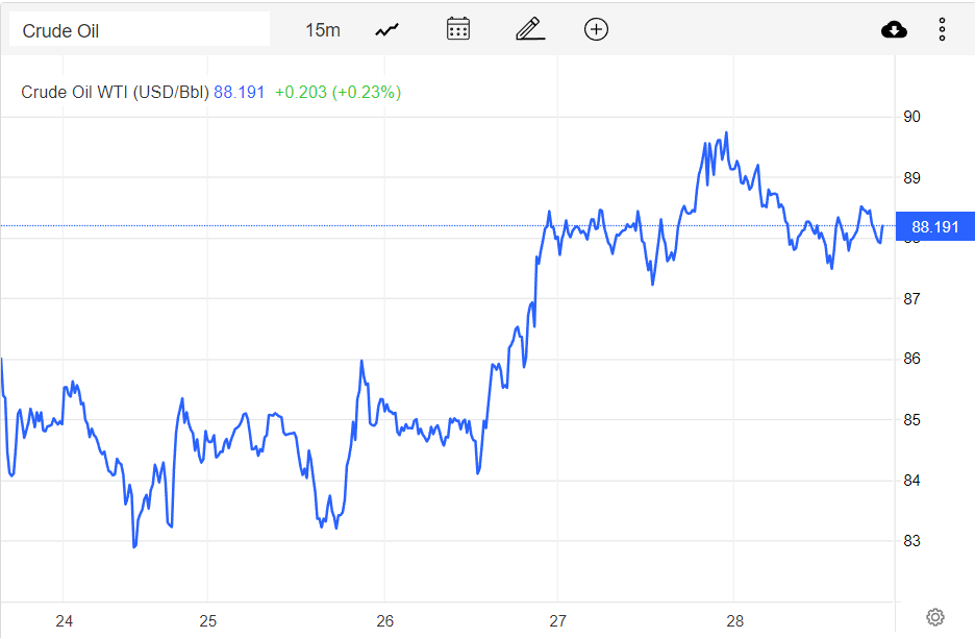The height and width of the screenshot is (639, 977).
Task: Open the 15m interval dropdown
Action: (x=322, y=30)
